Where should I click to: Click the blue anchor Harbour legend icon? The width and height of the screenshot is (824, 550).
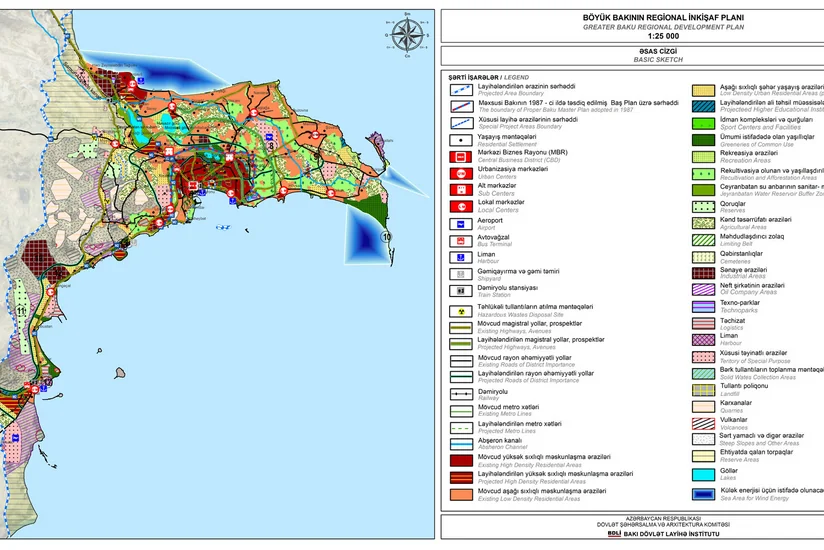click(x=461, y=257)
